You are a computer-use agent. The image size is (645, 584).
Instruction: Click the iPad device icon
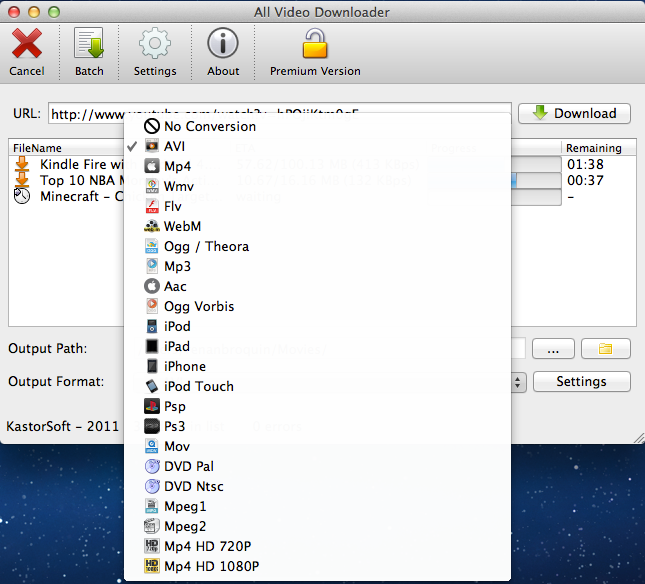coord(152,346)
